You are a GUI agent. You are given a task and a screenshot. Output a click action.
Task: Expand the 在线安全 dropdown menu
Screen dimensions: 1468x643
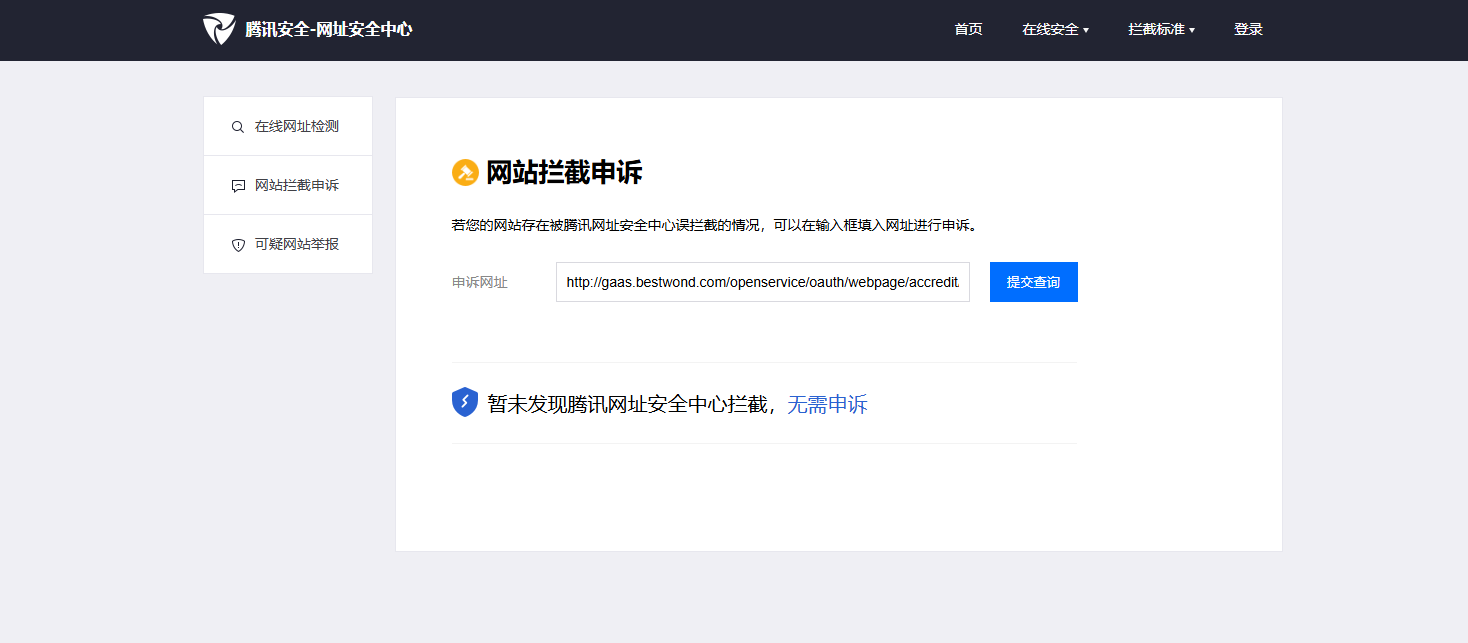click(x=1055, y=30)
